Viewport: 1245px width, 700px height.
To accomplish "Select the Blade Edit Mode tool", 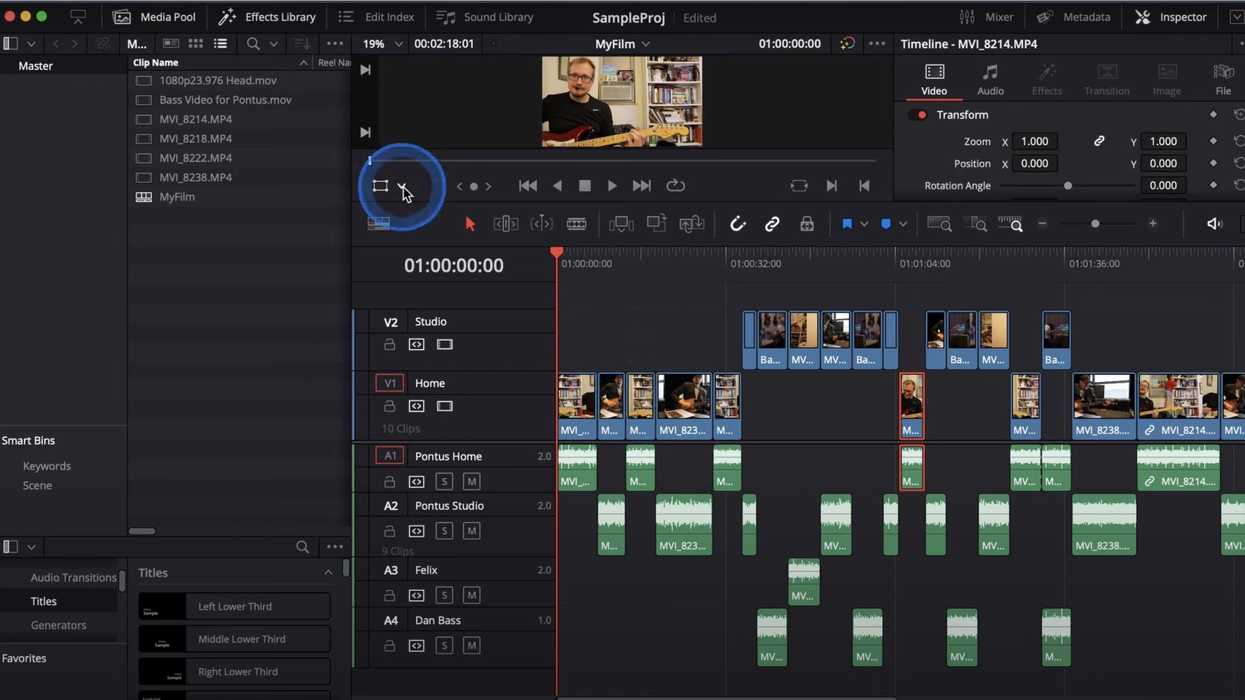I will (577, 224).
